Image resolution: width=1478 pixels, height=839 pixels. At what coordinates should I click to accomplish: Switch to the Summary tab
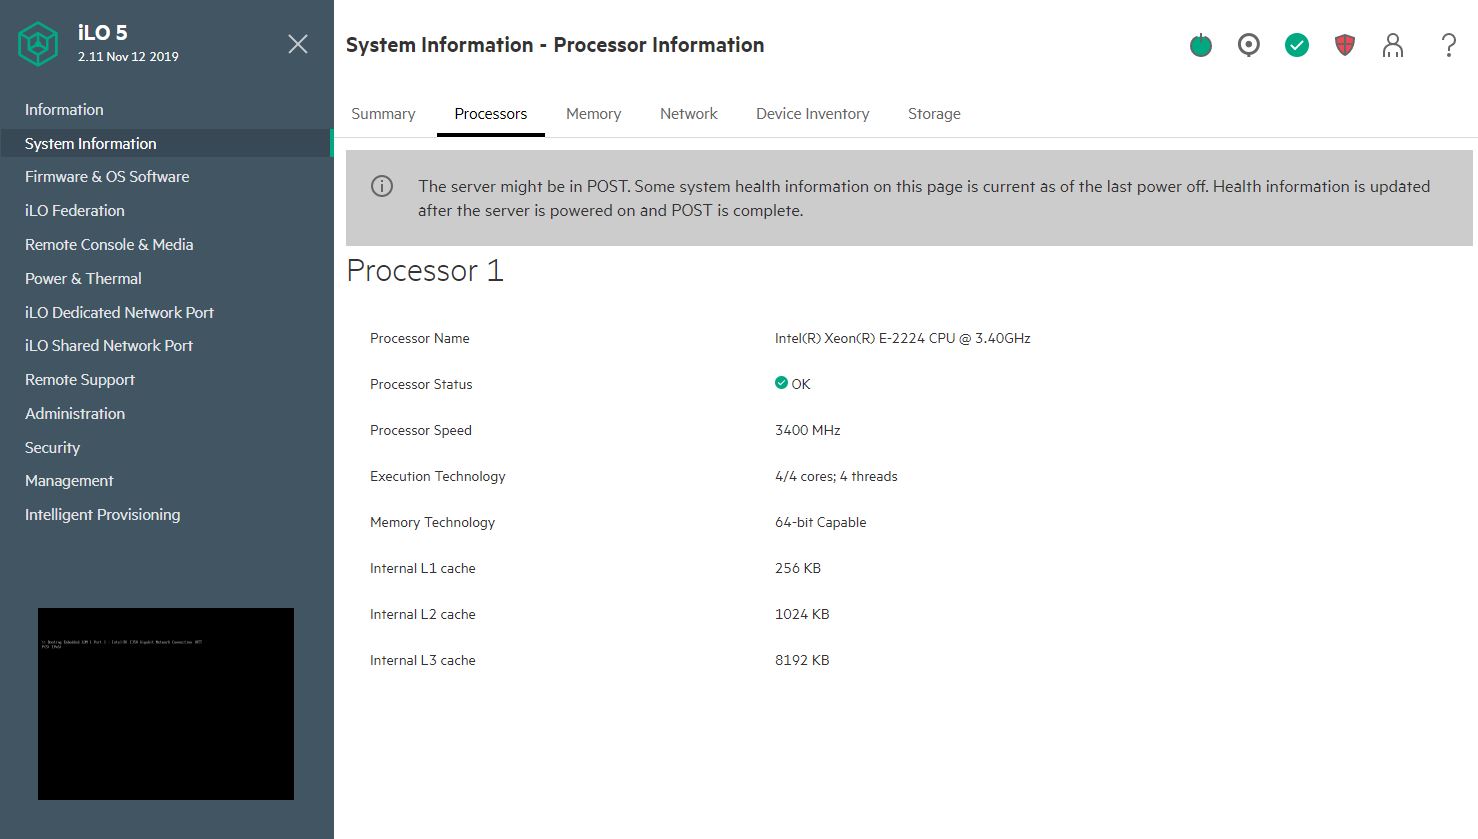click(x=383, y=114)
